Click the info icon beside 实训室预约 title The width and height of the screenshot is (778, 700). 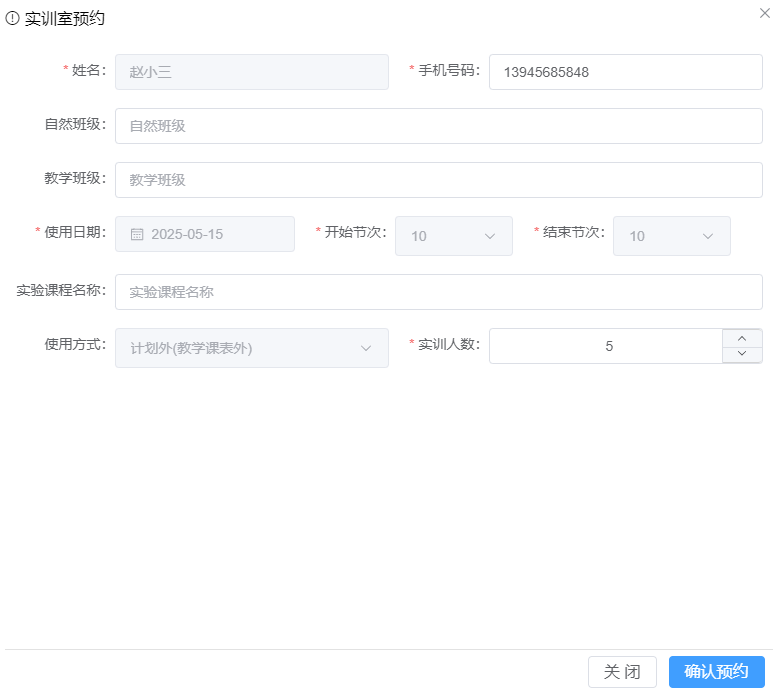pos(13,18)
